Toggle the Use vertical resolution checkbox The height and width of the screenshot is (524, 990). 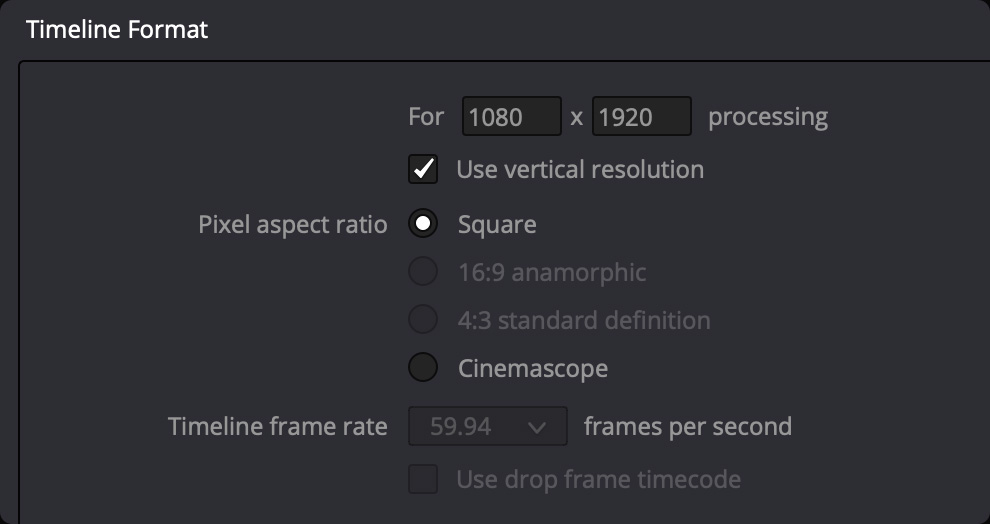click(x=423, y=170)
